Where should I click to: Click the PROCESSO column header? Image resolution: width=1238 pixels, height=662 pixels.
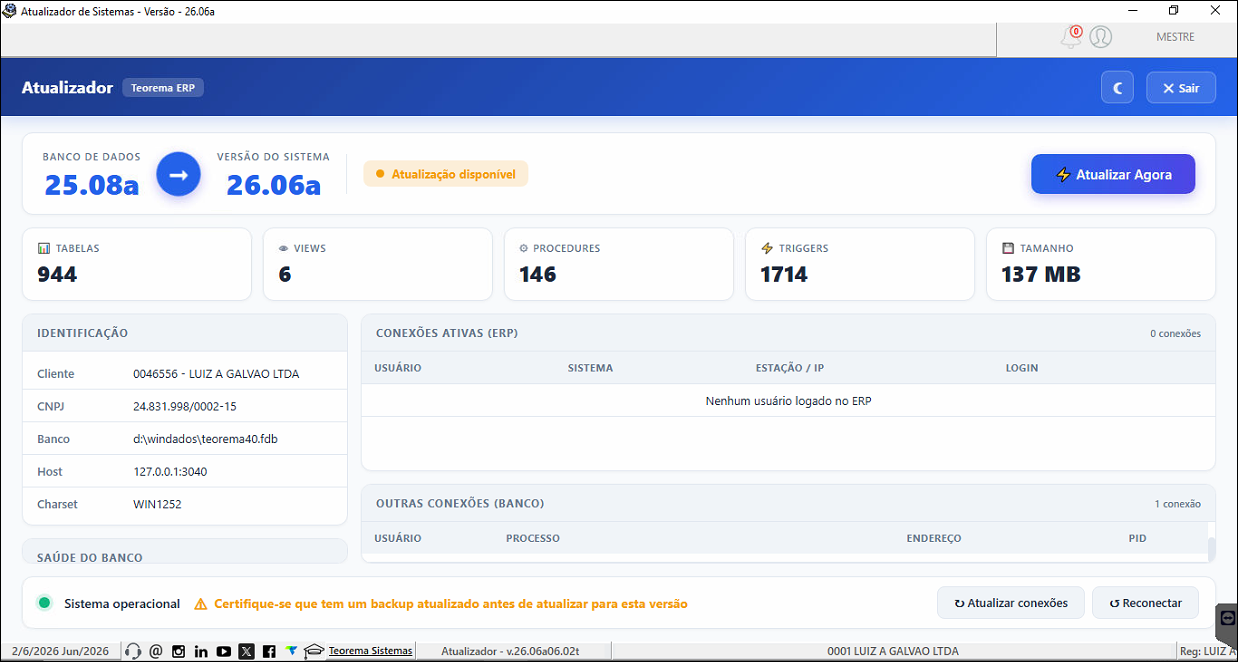tap(533, 538)
